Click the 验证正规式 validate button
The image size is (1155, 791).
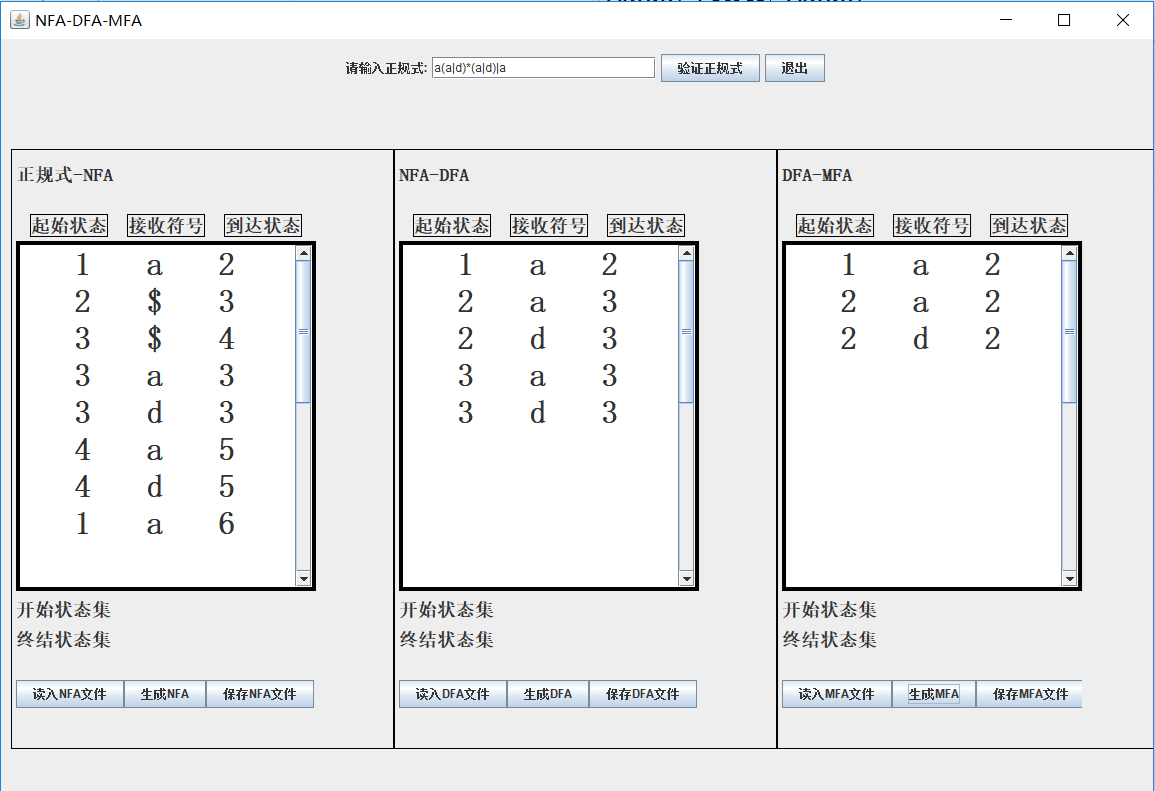click(x=710, y=67)
